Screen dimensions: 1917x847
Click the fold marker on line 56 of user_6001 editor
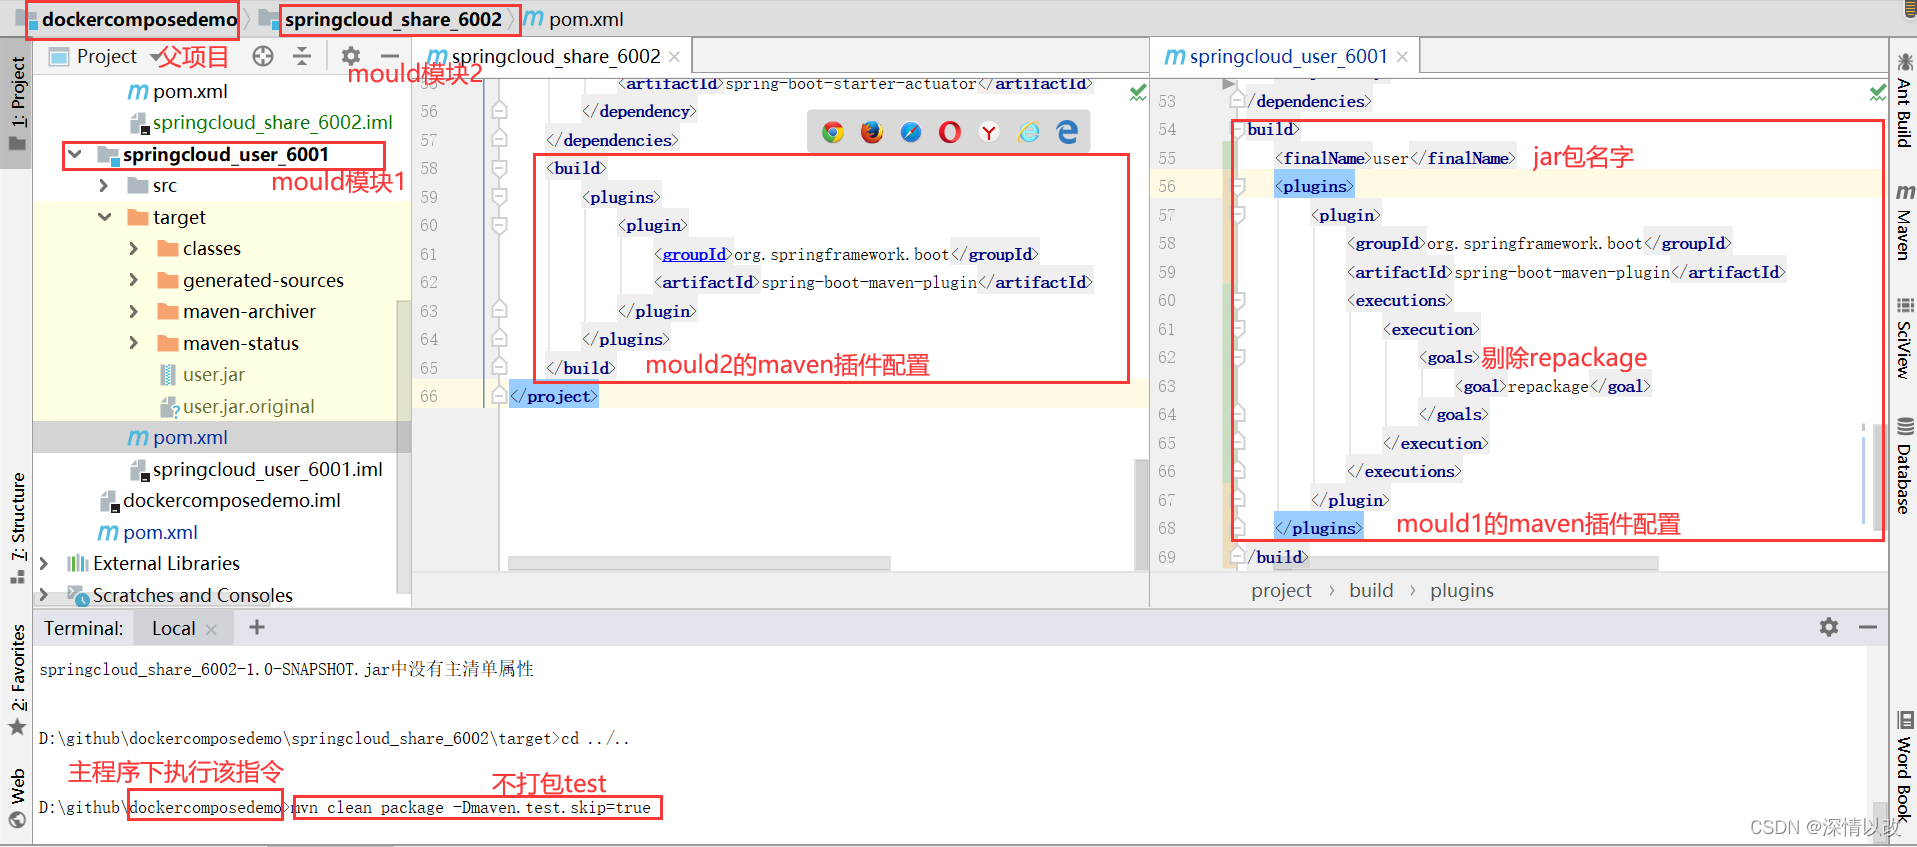coord(1238,186)
